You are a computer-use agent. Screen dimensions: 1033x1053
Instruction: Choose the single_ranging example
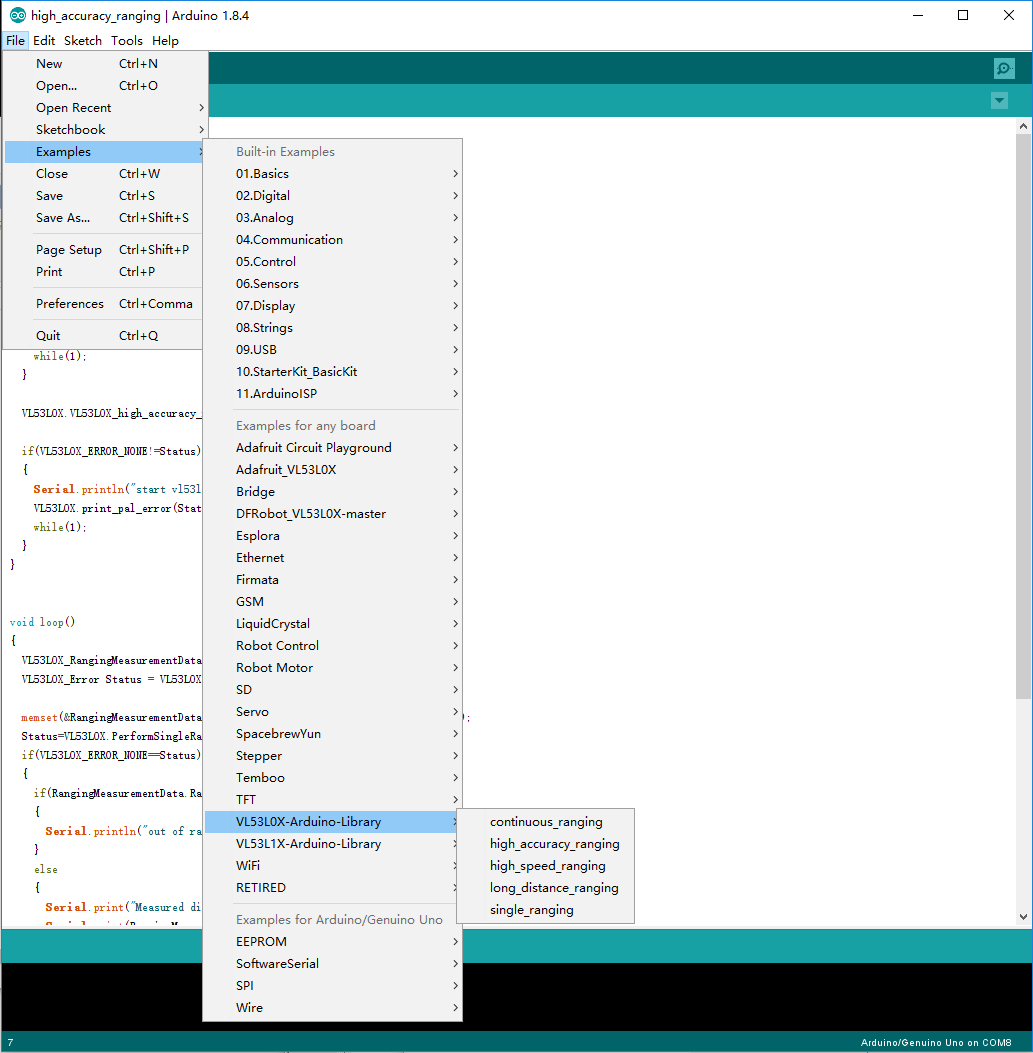pyautogui.click(x=531, y=909)
